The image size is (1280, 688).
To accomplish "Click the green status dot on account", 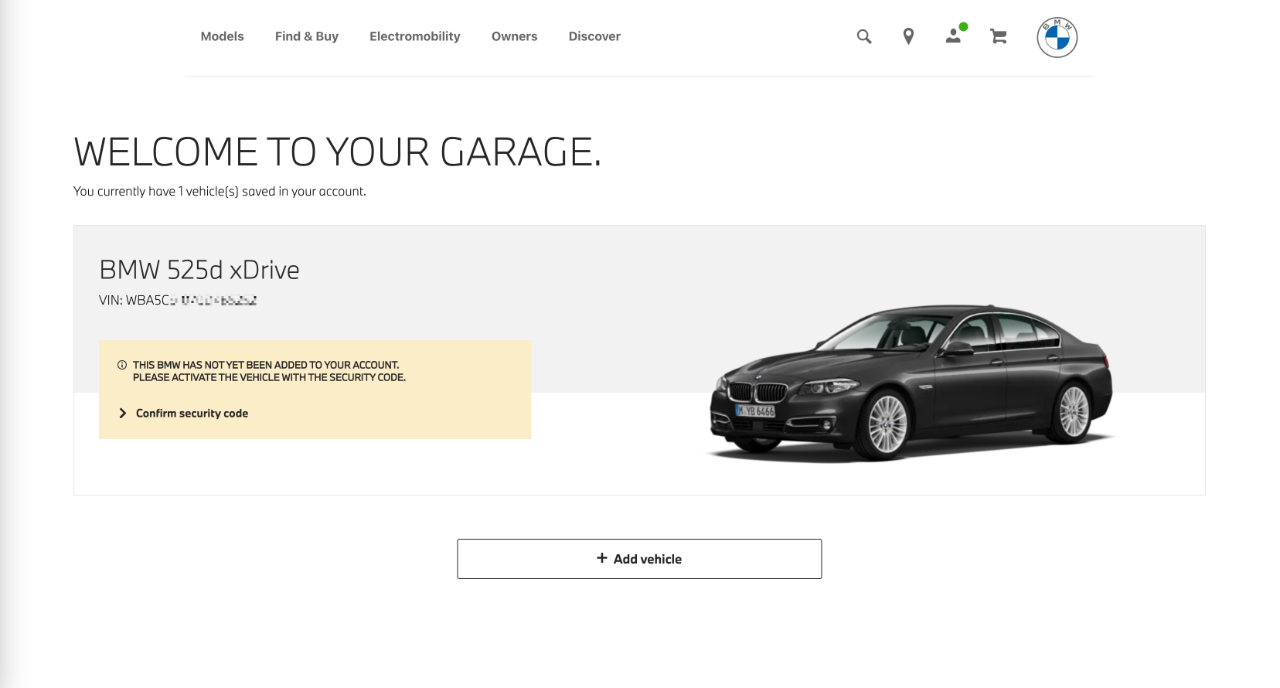I will click(x=963, y=27).
